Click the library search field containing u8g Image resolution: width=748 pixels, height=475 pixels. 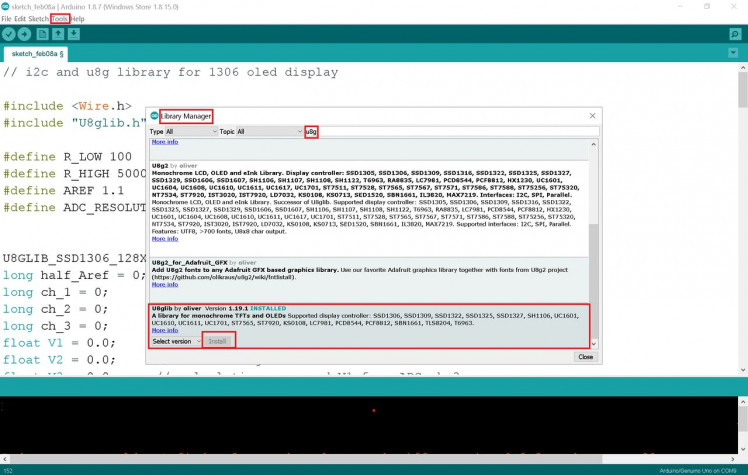coord(452,132)
